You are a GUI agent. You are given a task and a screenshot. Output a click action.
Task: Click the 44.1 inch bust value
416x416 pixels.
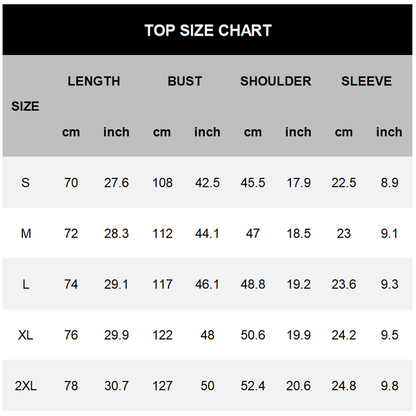(x=207, y=233)
